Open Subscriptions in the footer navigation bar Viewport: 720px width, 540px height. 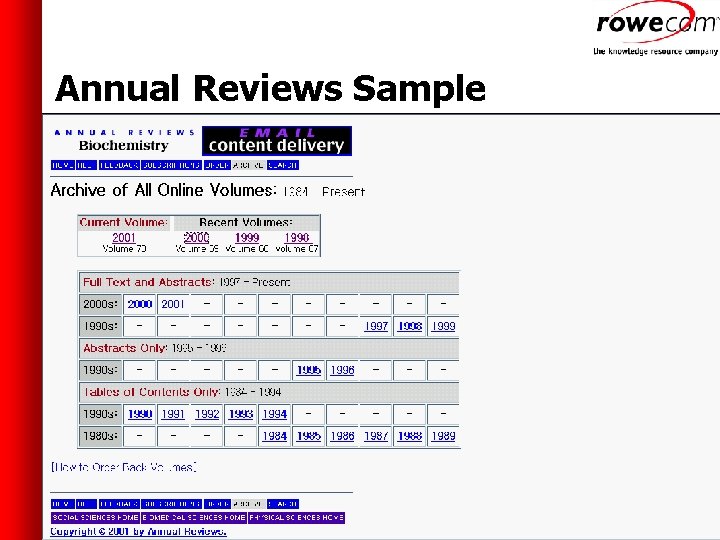(171, 504)
